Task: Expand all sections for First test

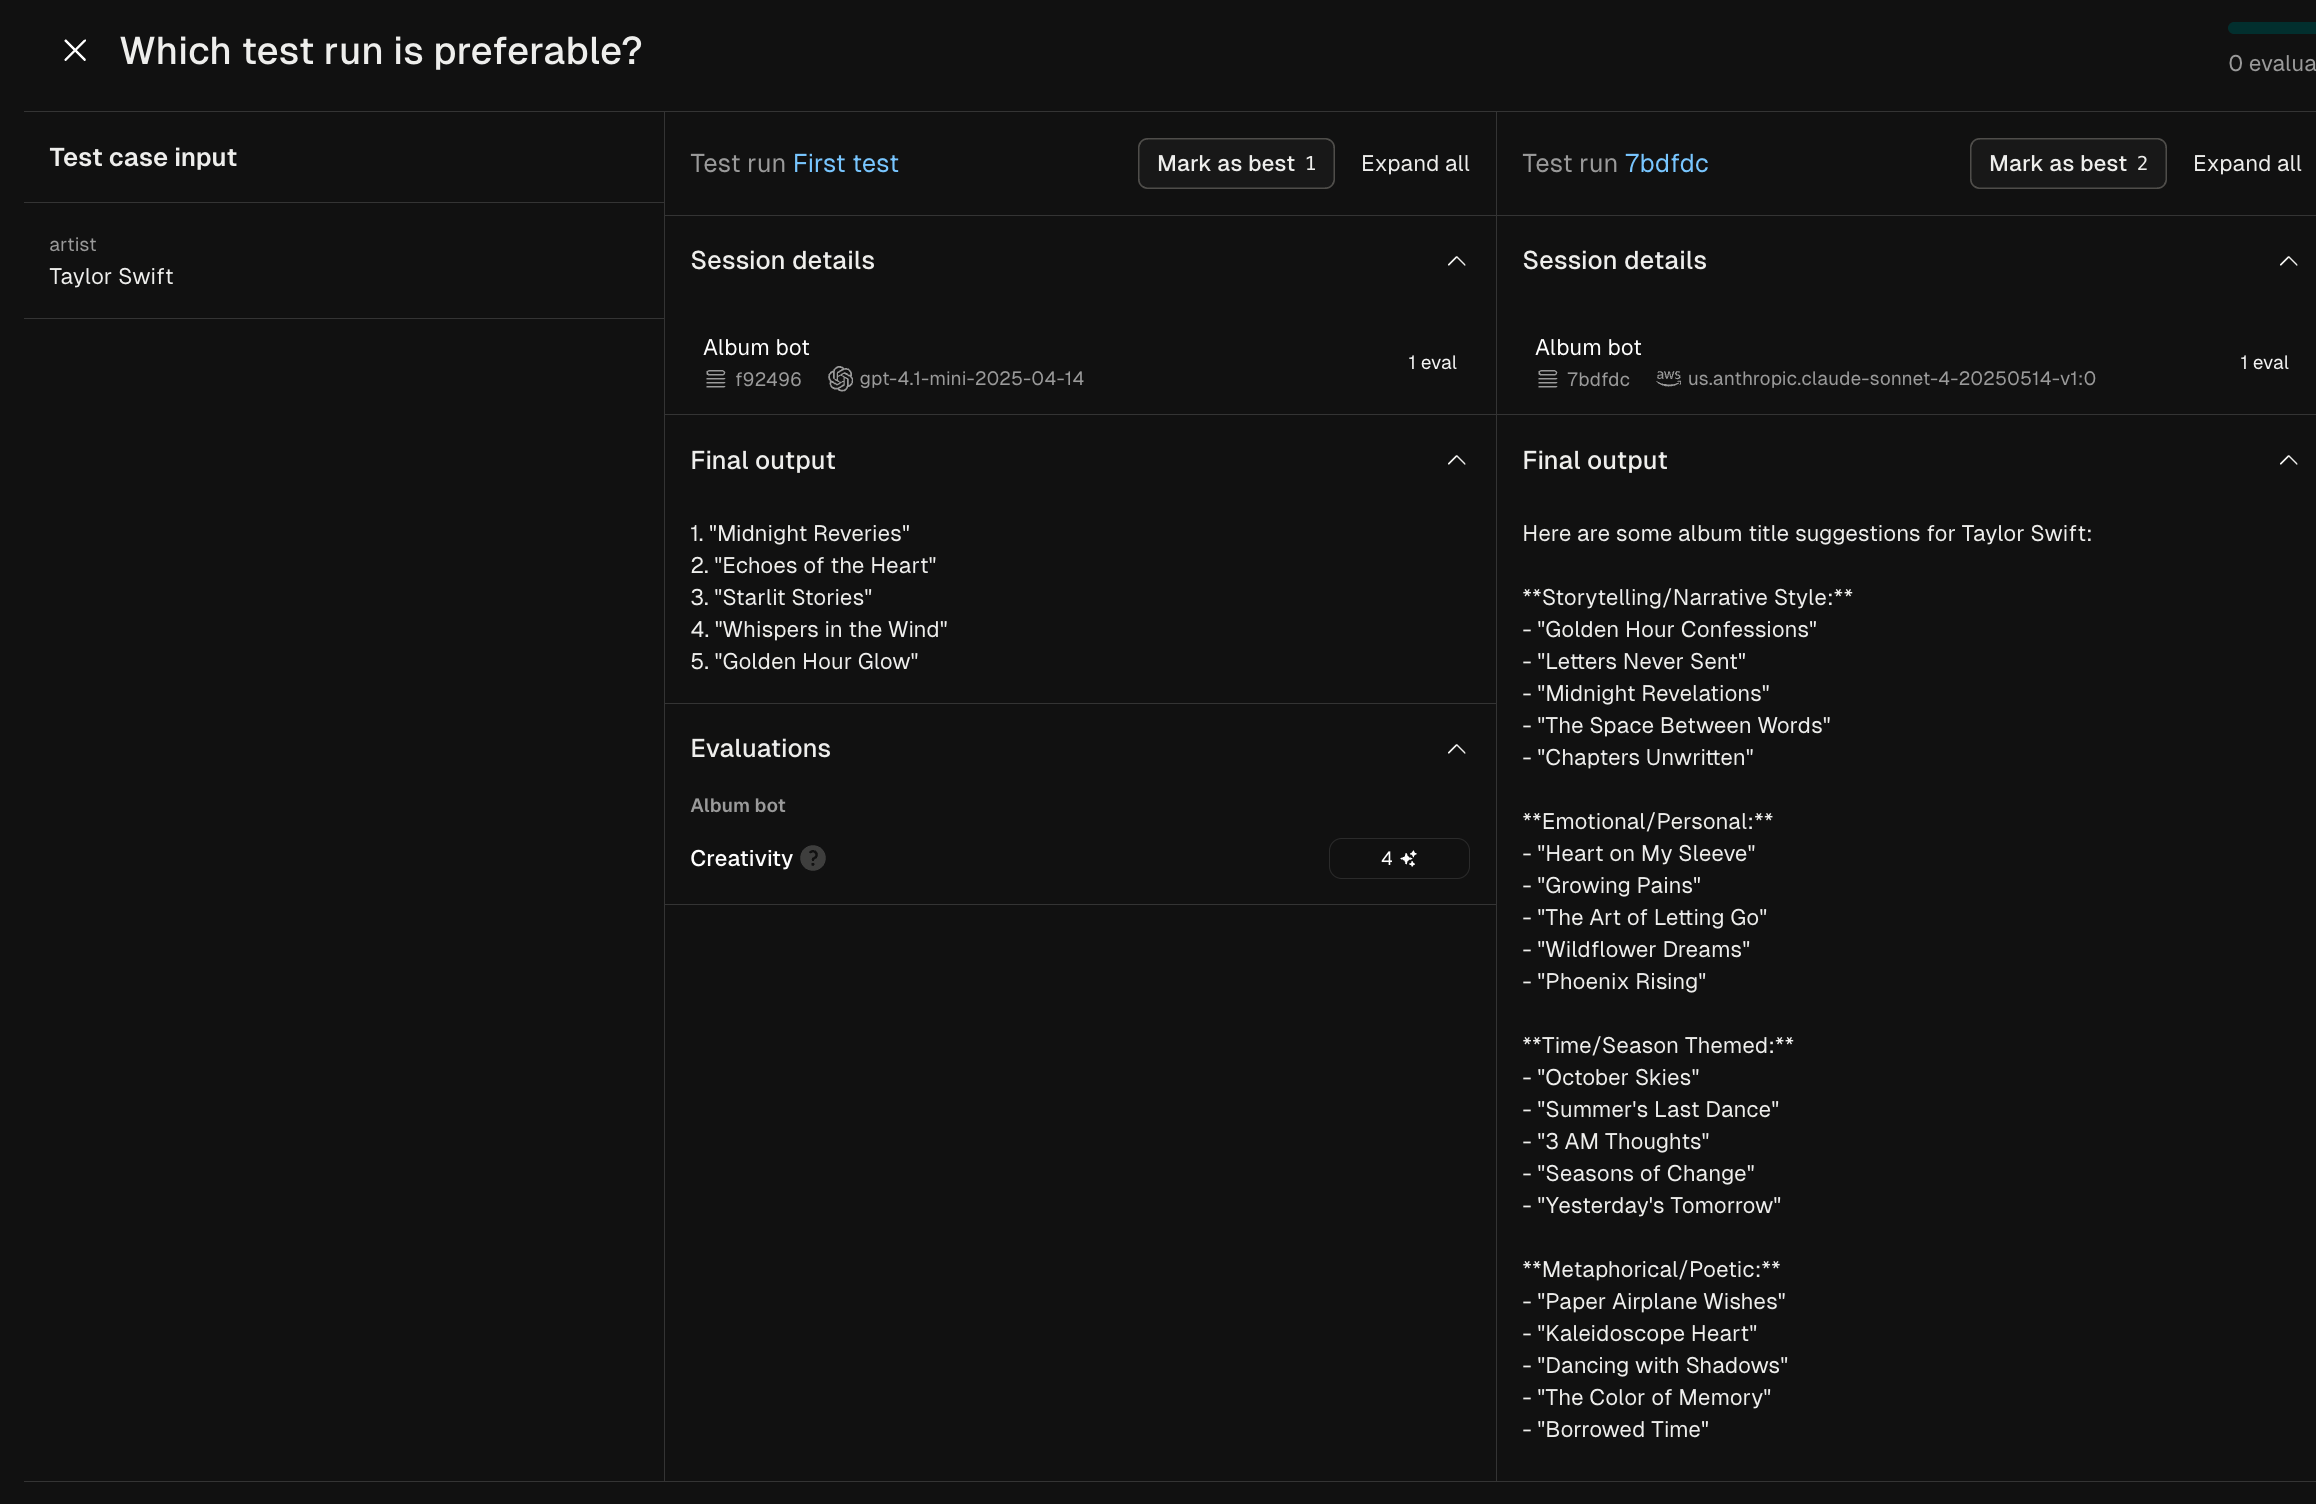Action: click(x=1414, y=164)
